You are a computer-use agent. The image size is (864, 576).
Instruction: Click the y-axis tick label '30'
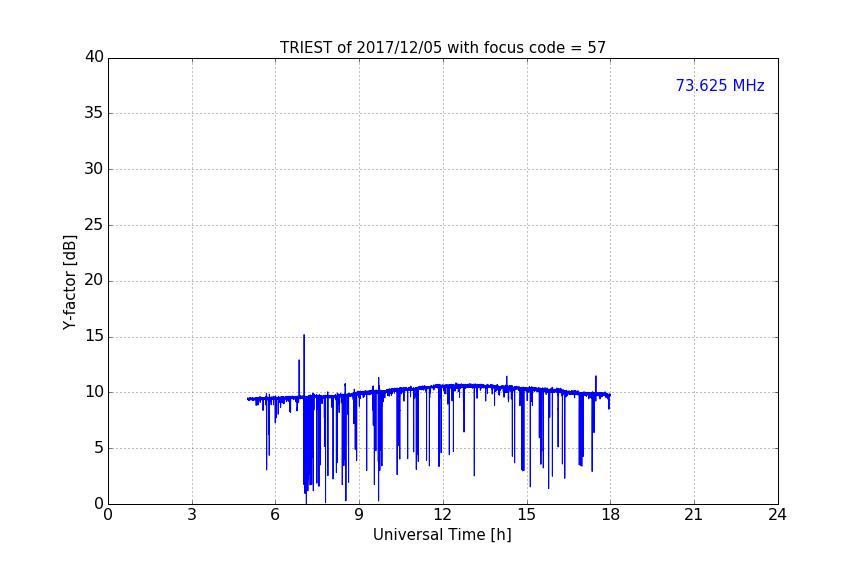(94, 169)
